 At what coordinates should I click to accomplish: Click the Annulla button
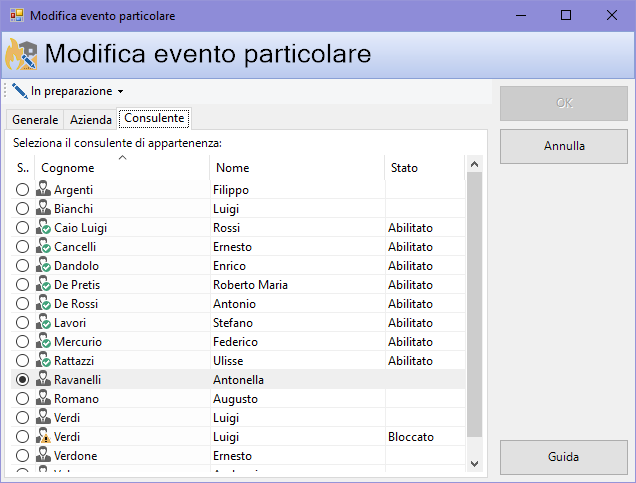[x=564, y=146]
